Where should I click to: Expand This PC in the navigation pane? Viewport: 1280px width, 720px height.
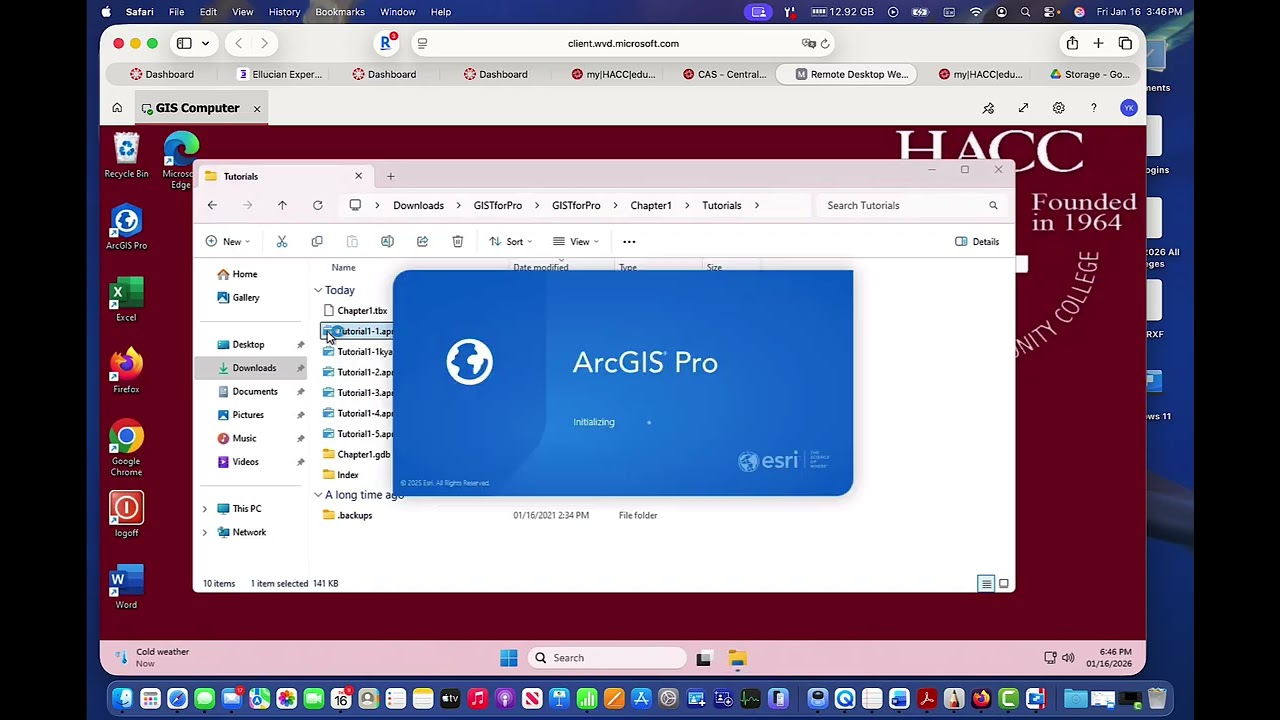click(205, 509)
